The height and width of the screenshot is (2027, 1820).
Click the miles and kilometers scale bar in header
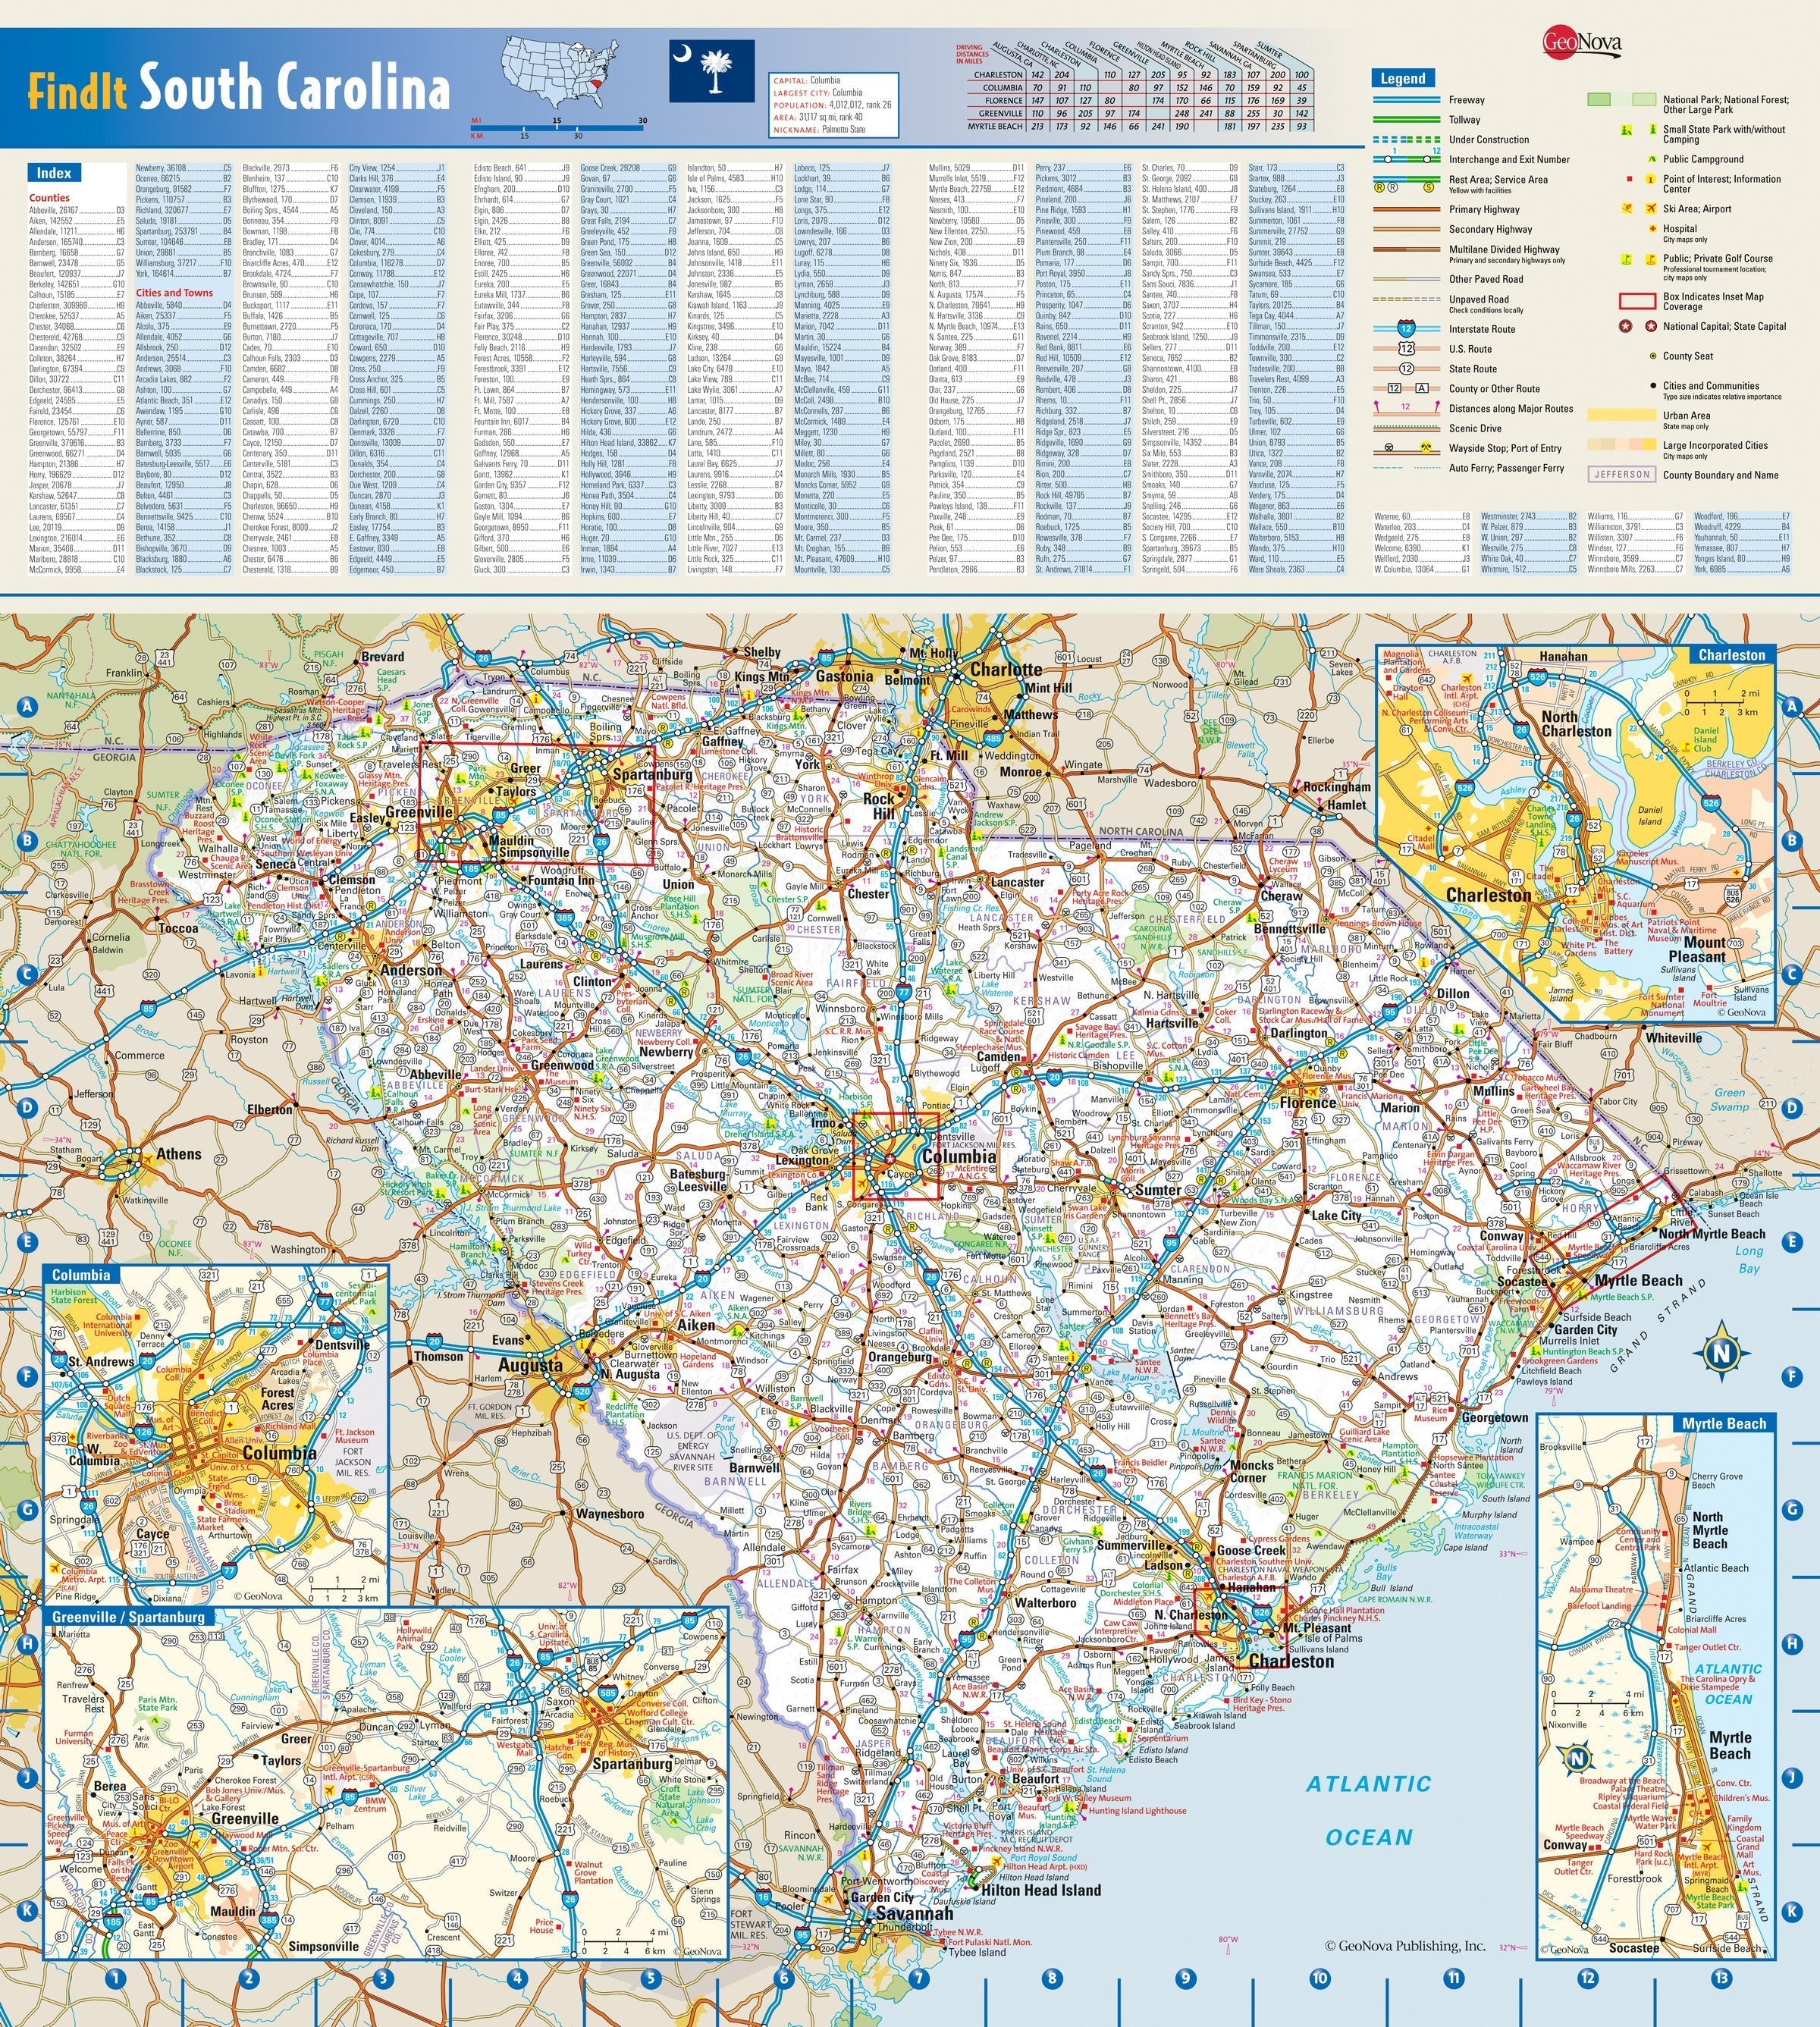[557, 127]
